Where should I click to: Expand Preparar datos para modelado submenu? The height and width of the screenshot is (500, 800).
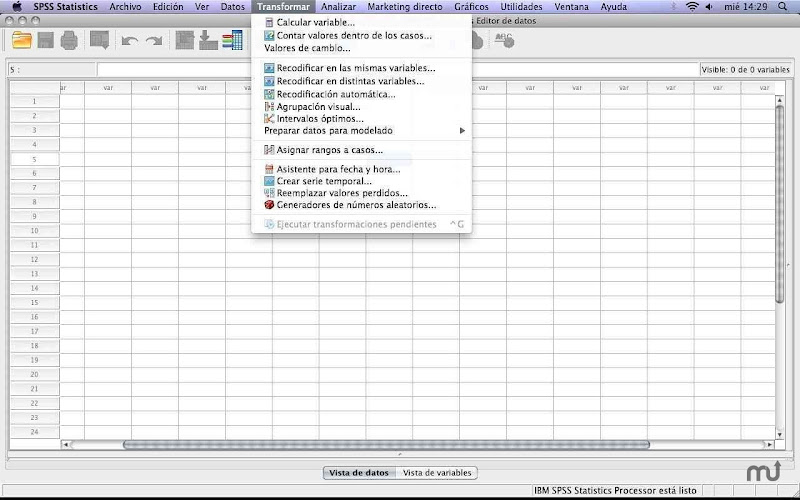pos(362,131)
